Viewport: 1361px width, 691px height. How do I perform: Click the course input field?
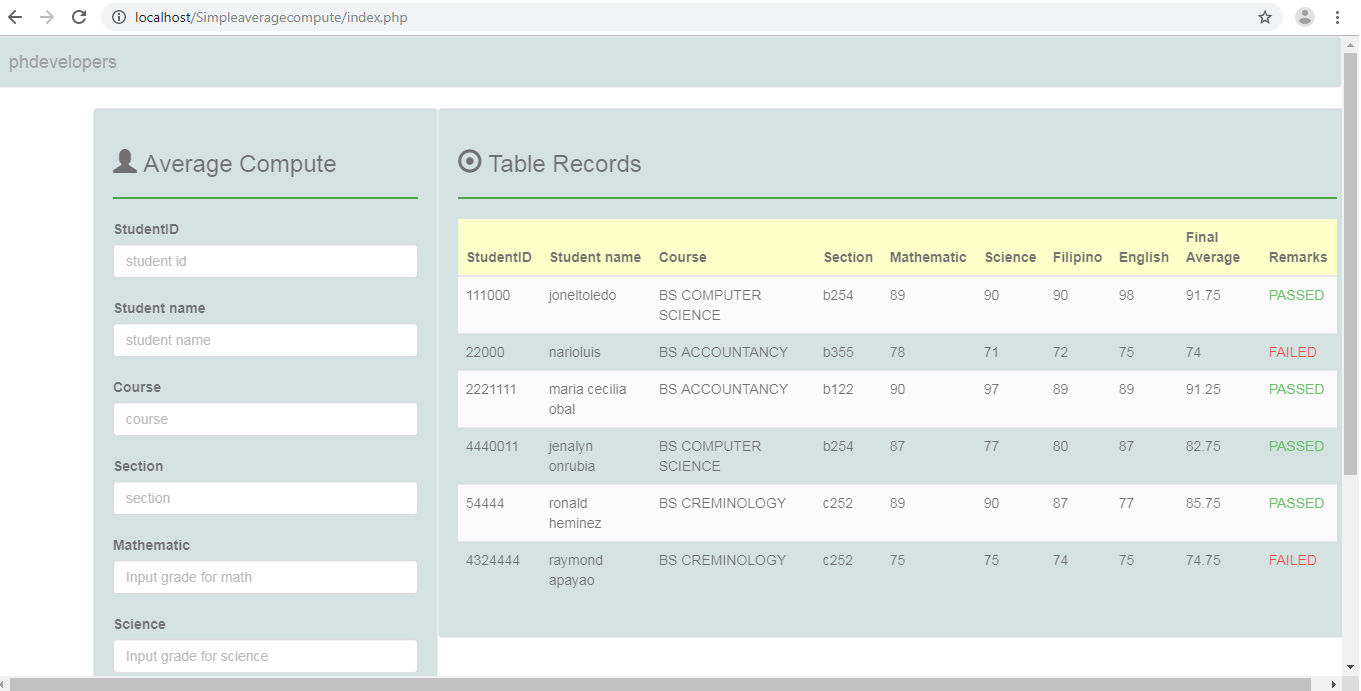[x=265, y=419]
